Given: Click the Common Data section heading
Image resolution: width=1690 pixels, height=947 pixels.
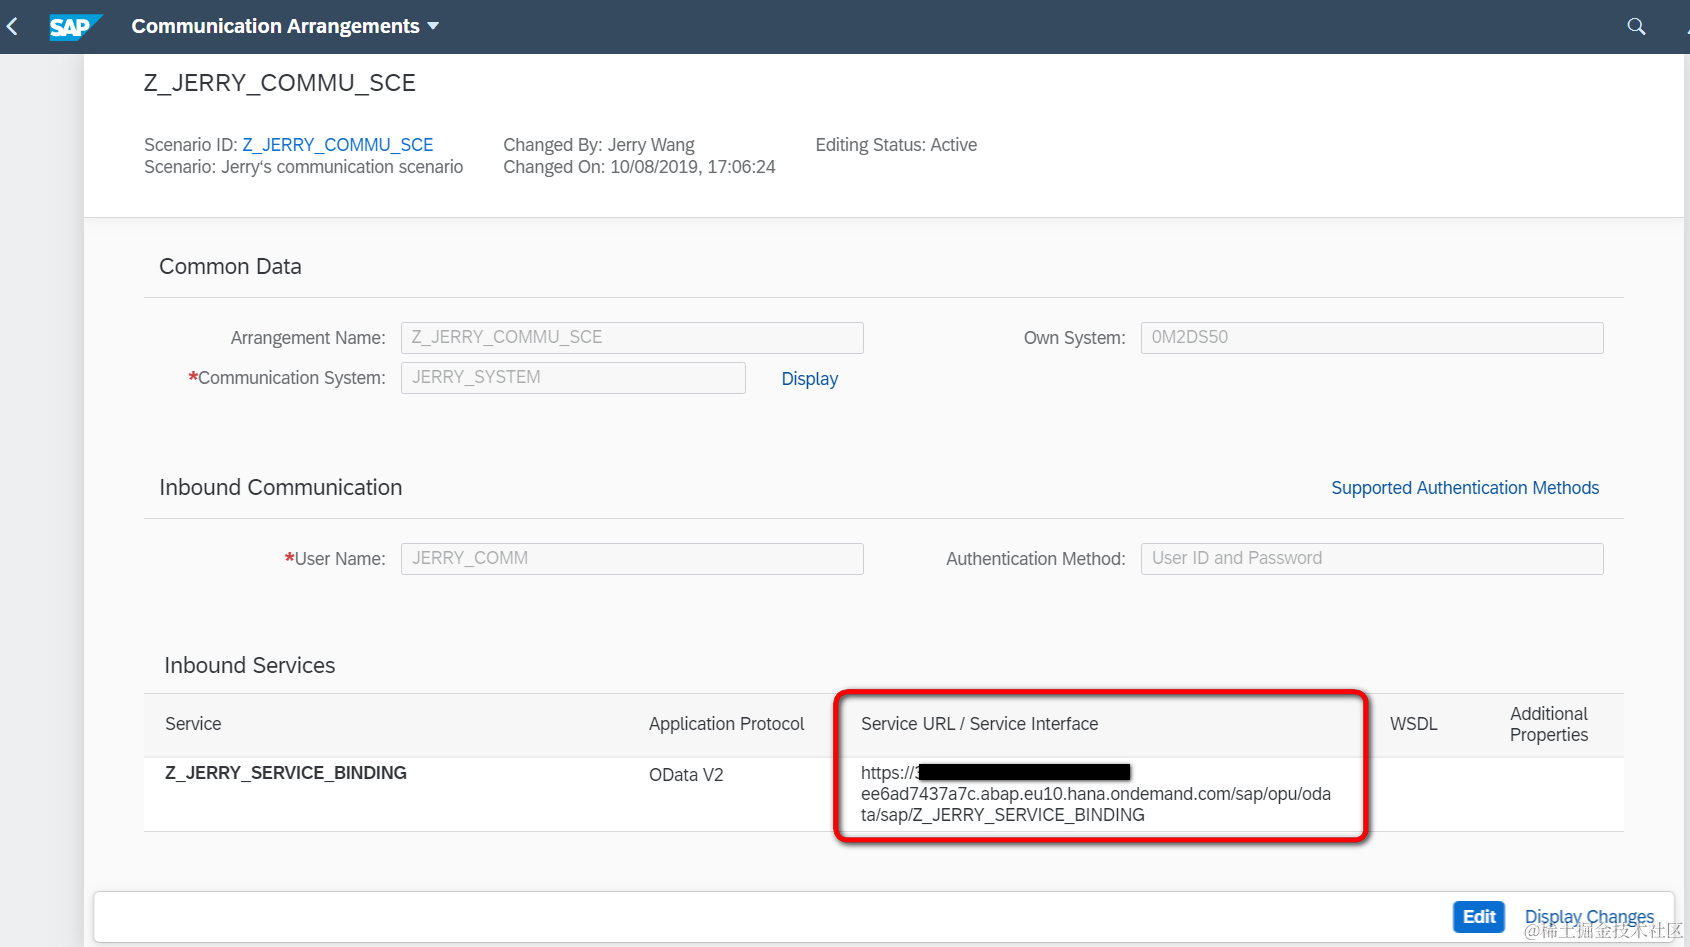Looking at the screenshot, I should (x=230, y=267).
